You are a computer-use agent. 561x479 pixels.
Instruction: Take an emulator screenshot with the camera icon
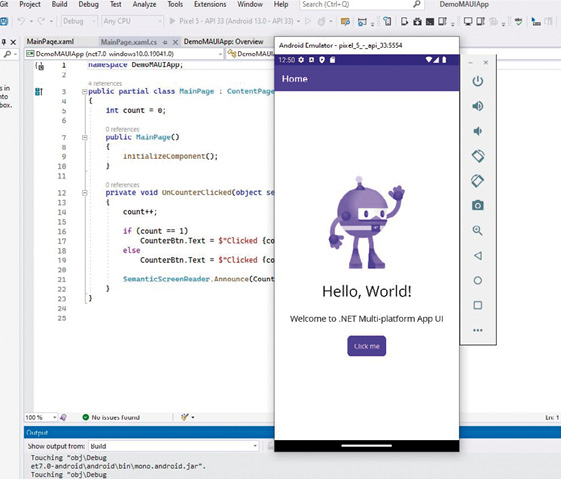point(478,205)
